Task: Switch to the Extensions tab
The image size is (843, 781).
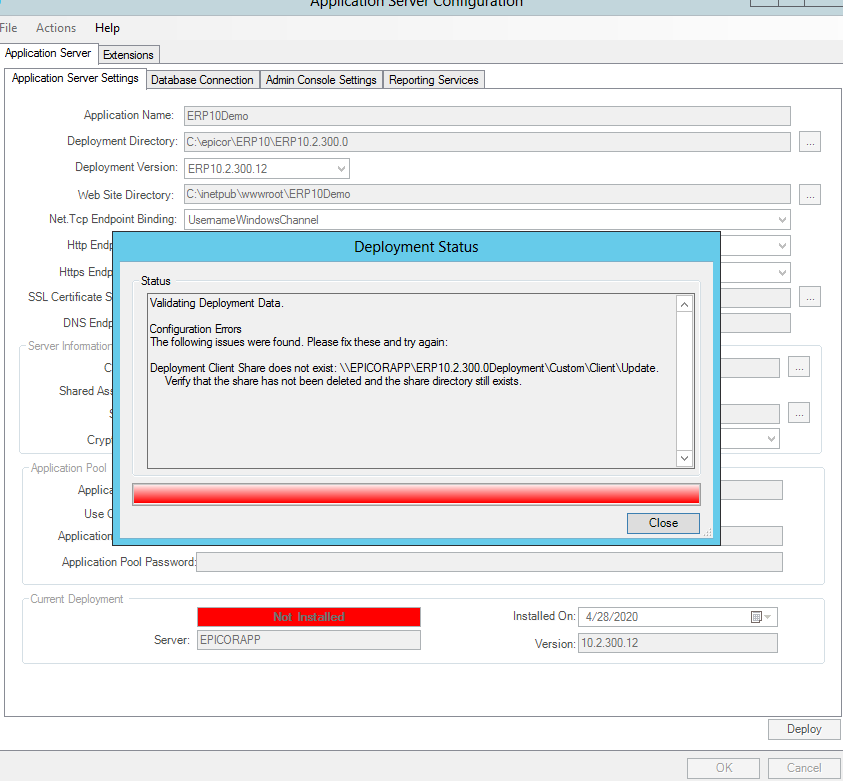Action: [x=128, y=54]
